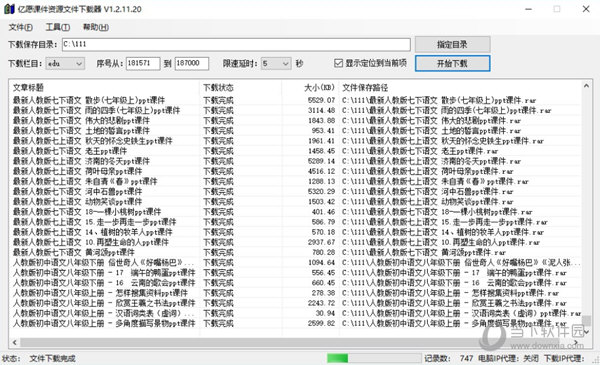Select row 多角度描写景物ppt课件
600x365 pixels.
point(295,323)
